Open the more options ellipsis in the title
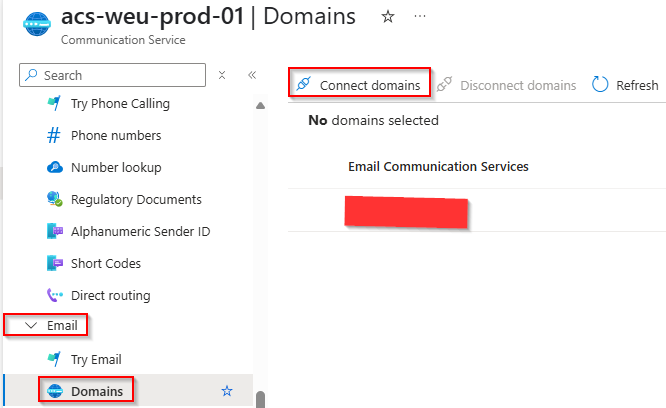666x408 pixels. (420, 17)
